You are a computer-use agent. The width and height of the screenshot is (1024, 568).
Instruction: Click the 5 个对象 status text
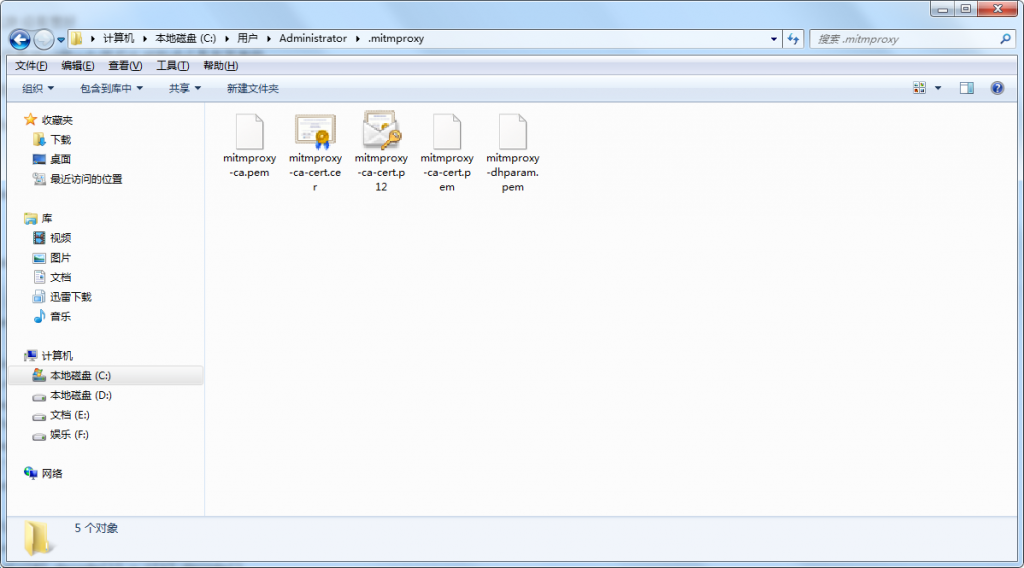click(x=96, y=528)
